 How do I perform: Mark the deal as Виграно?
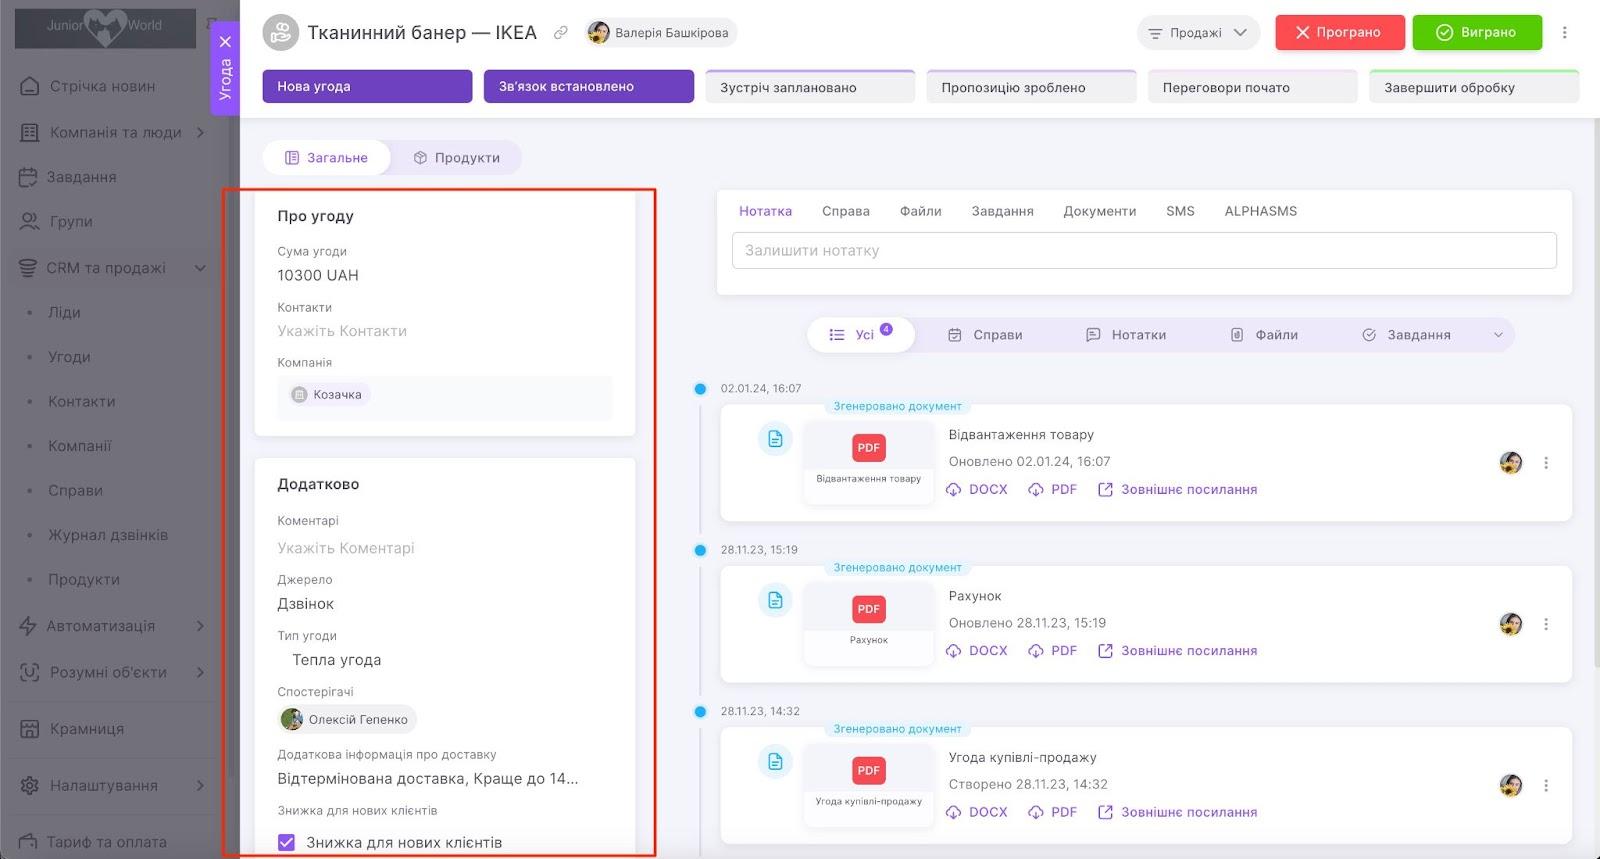coord(1477,33)
